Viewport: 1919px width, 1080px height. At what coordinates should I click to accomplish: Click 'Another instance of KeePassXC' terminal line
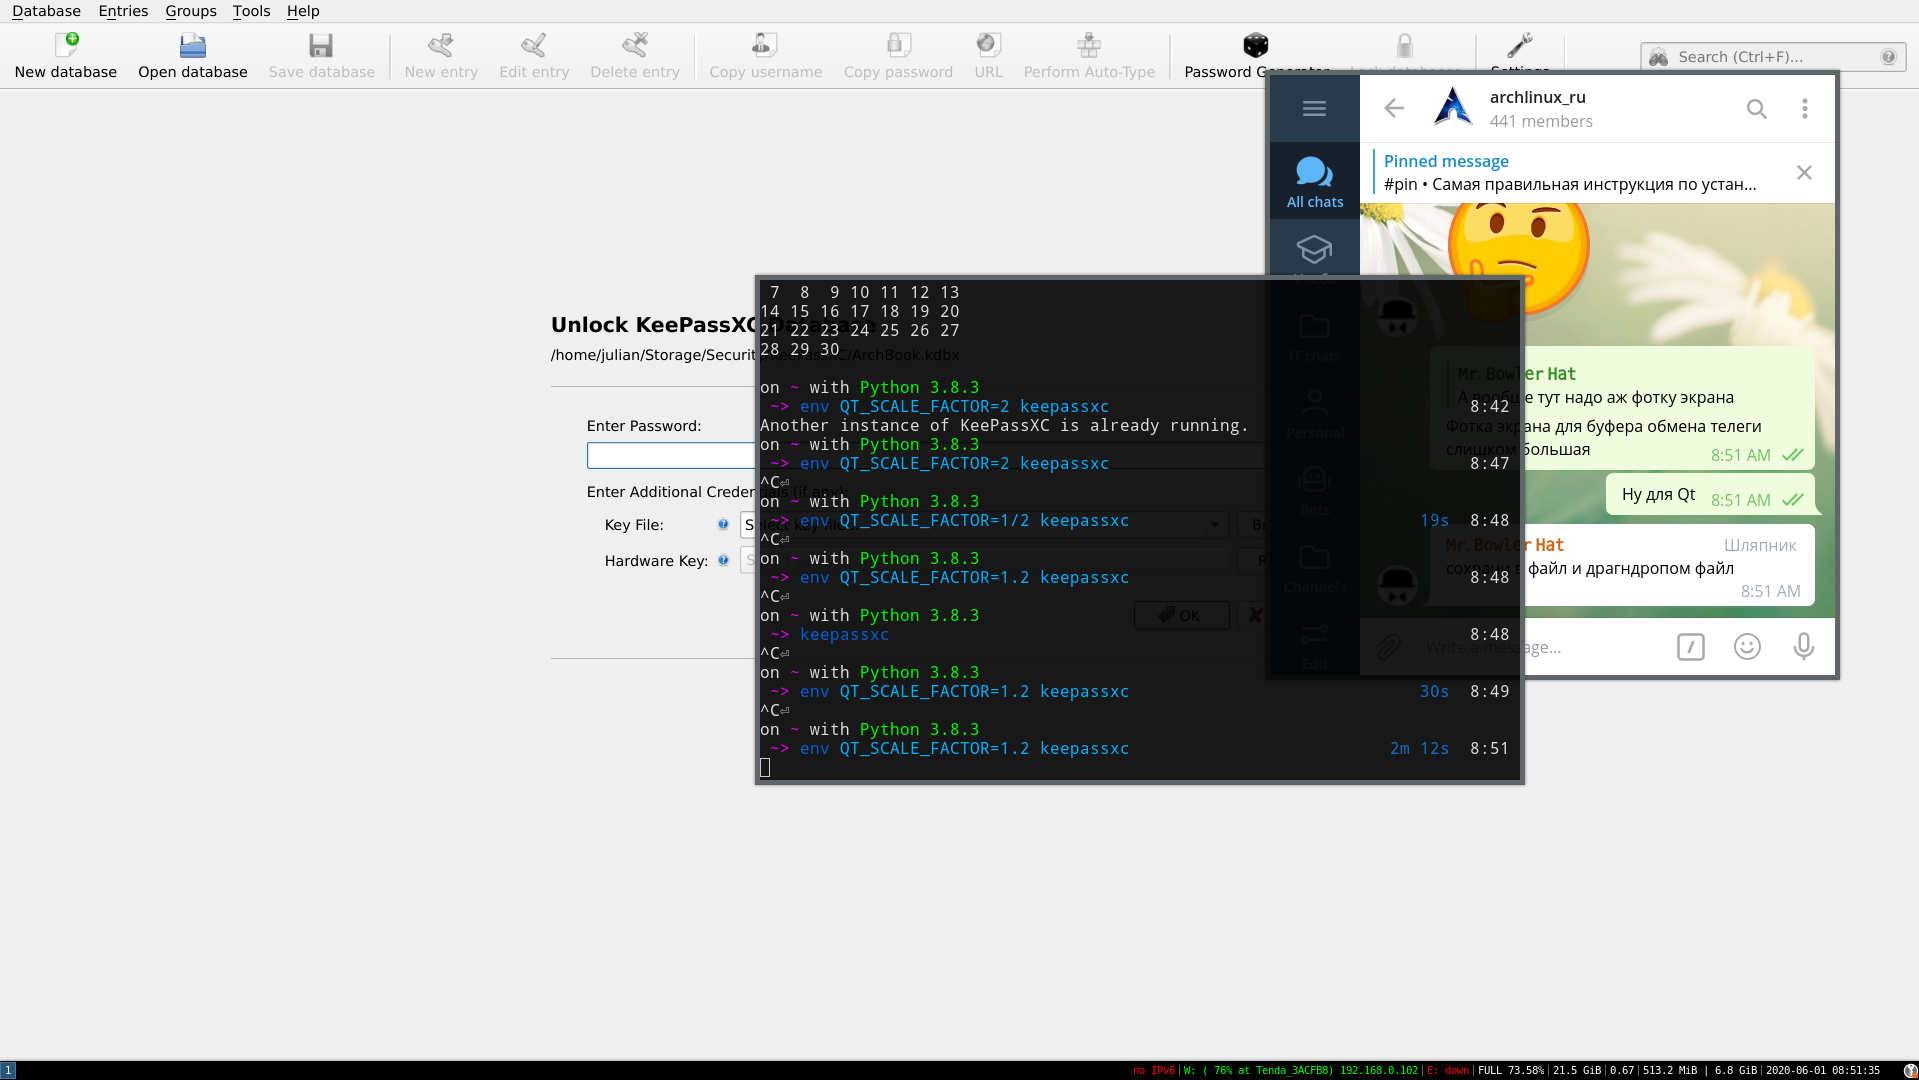[1004, 425]
